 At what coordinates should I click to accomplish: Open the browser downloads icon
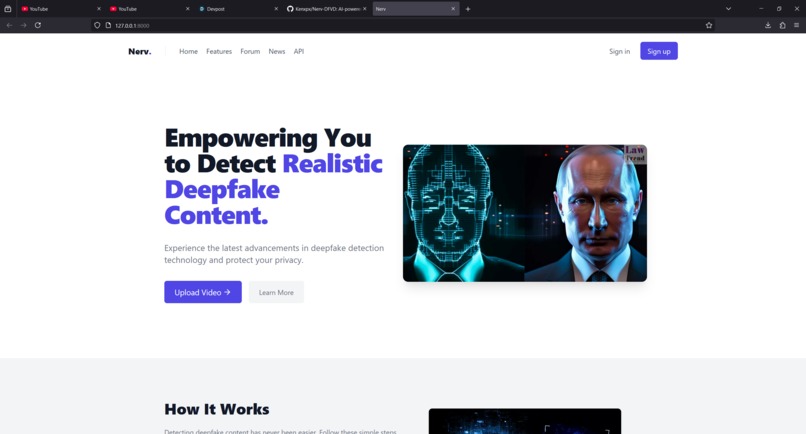[768, 25]
